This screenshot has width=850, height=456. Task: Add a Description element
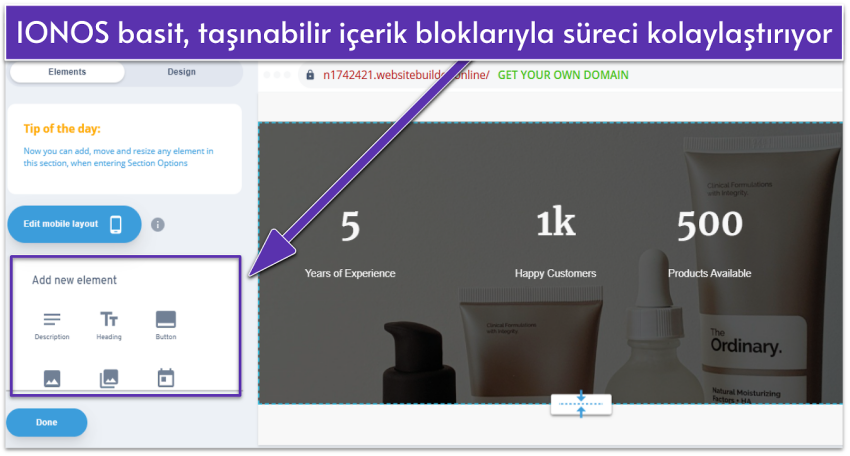(x=52, y=326)
